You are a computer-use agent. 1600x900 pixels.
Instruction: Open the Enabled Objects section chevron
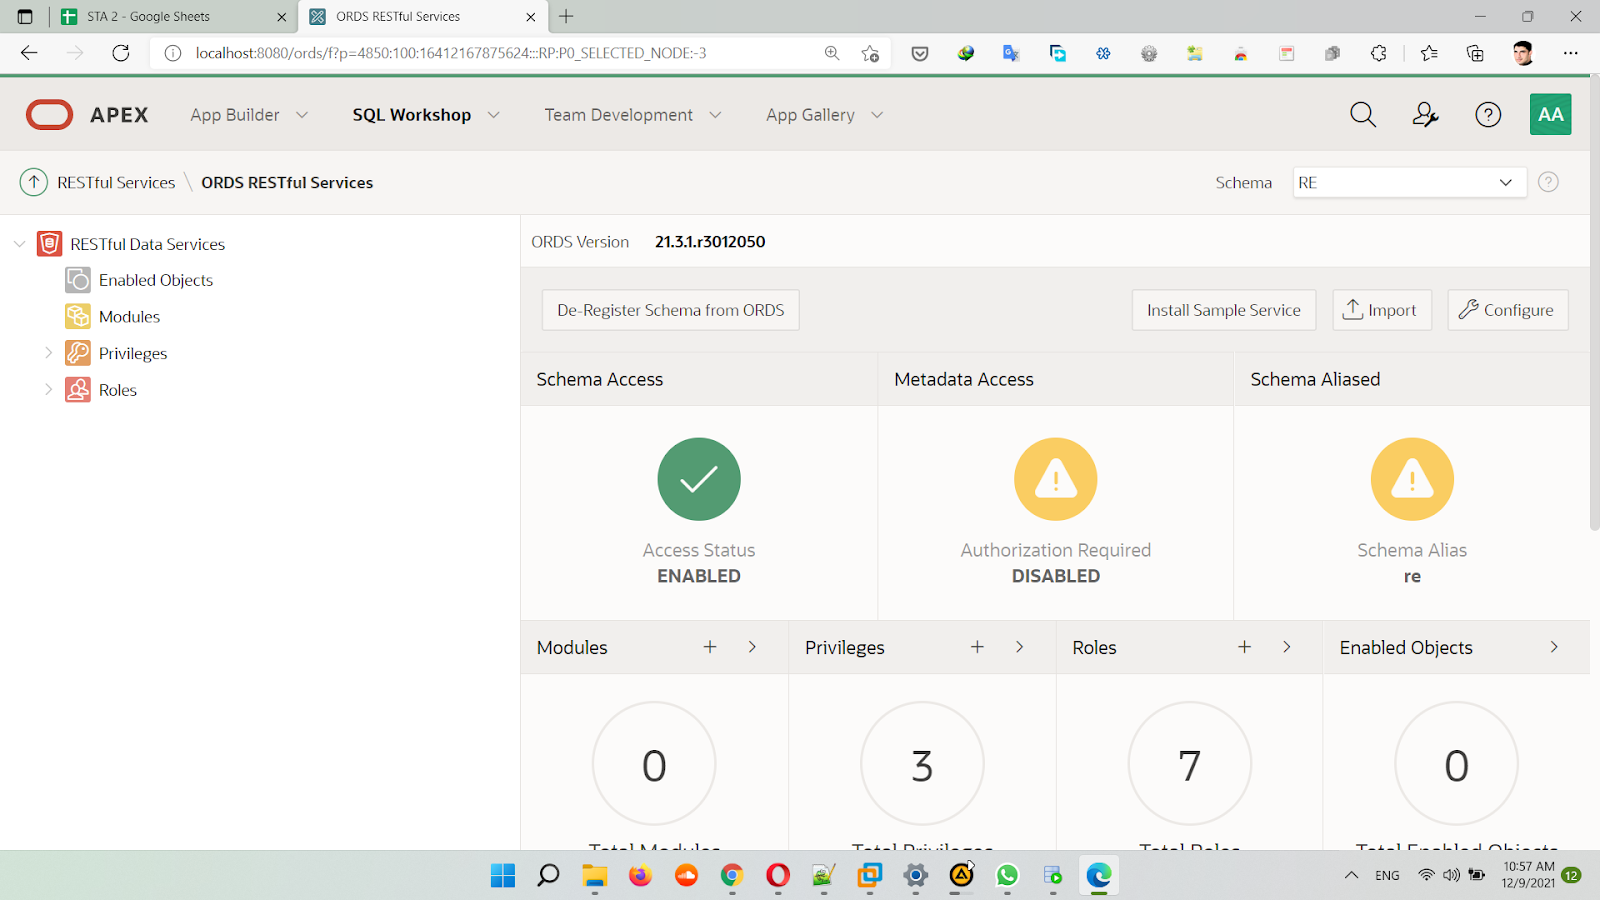1553,647
